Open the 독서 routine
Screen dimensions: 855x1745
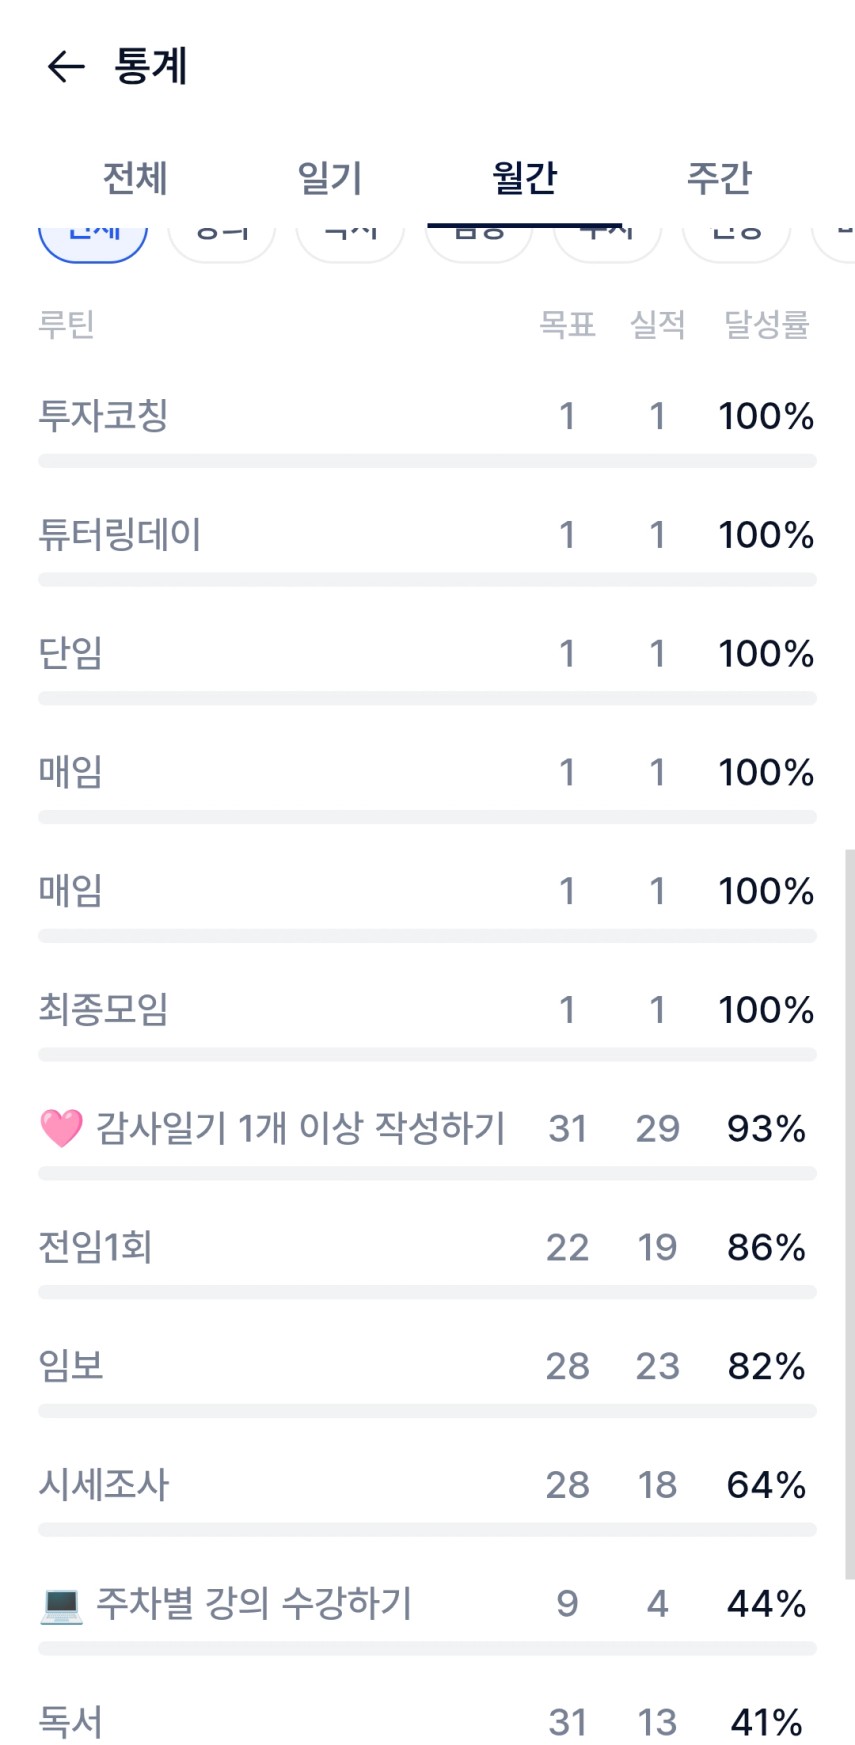(x=71, y=1721)
